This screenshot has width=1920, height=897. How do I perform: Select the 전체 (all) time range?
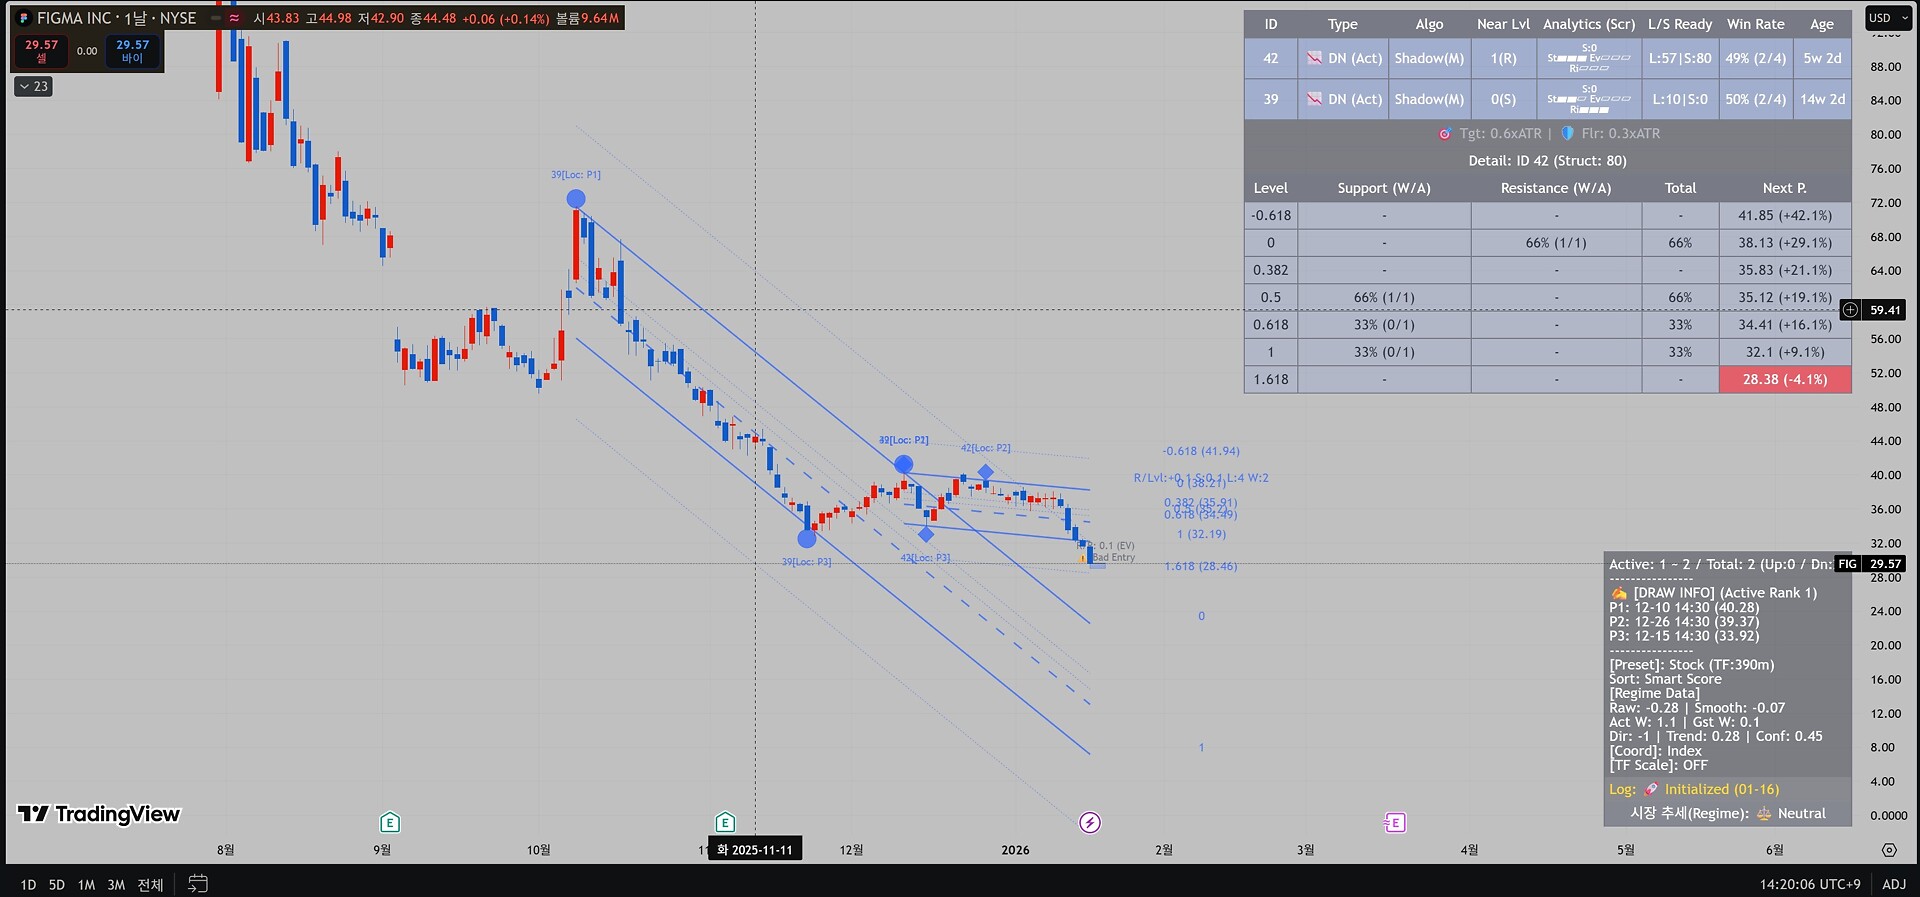tap(150, 884)
